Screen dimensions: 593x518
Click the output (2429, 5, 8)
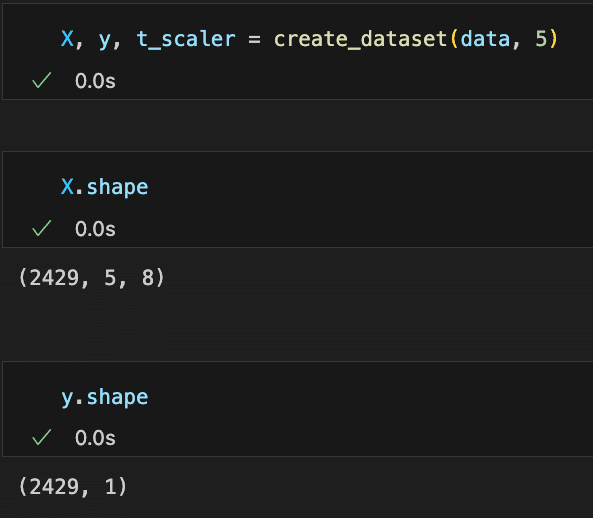pyautogui.click(x=92, y=278)
